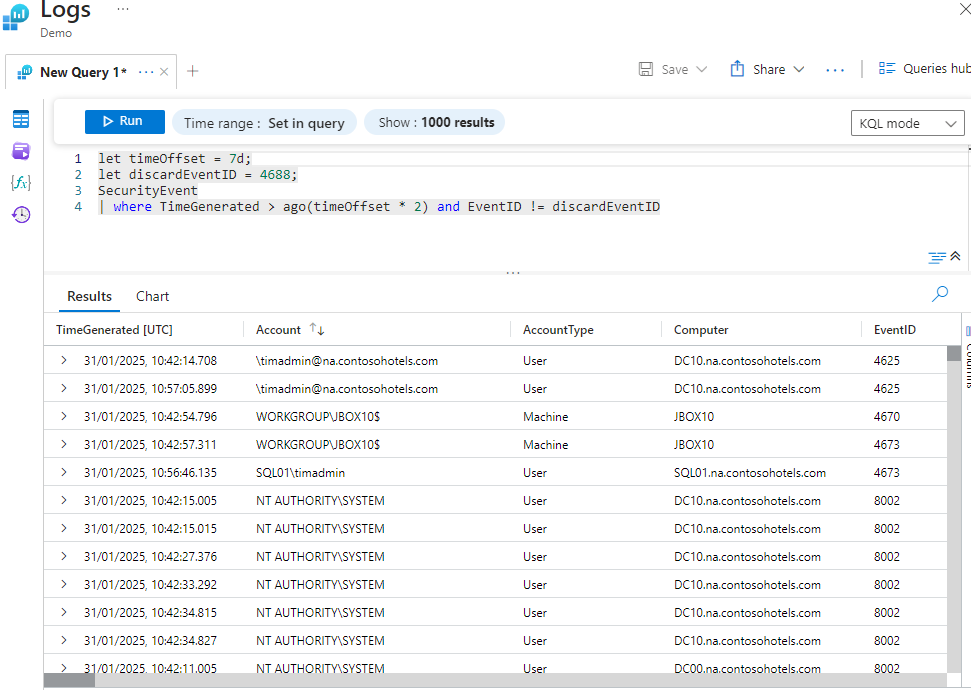
Task: Select DC10 computer in the 10:42:27.376 row
Action: click(747, 557)
